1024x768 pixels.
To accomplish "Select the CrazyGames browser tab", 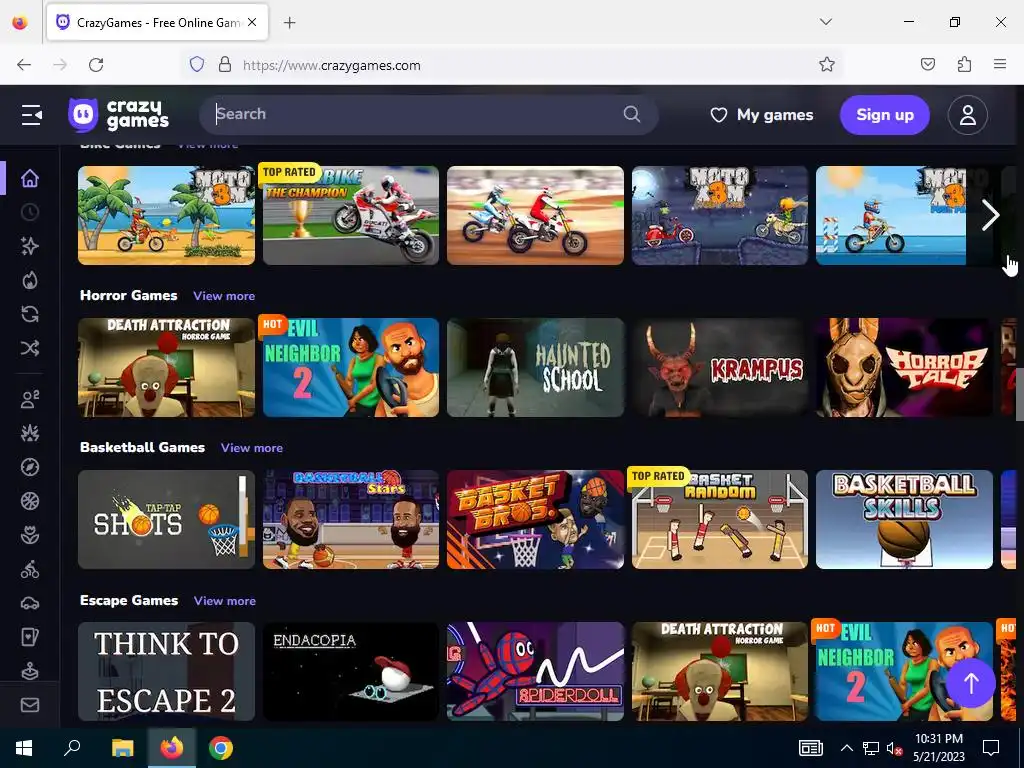I will 157,23.
